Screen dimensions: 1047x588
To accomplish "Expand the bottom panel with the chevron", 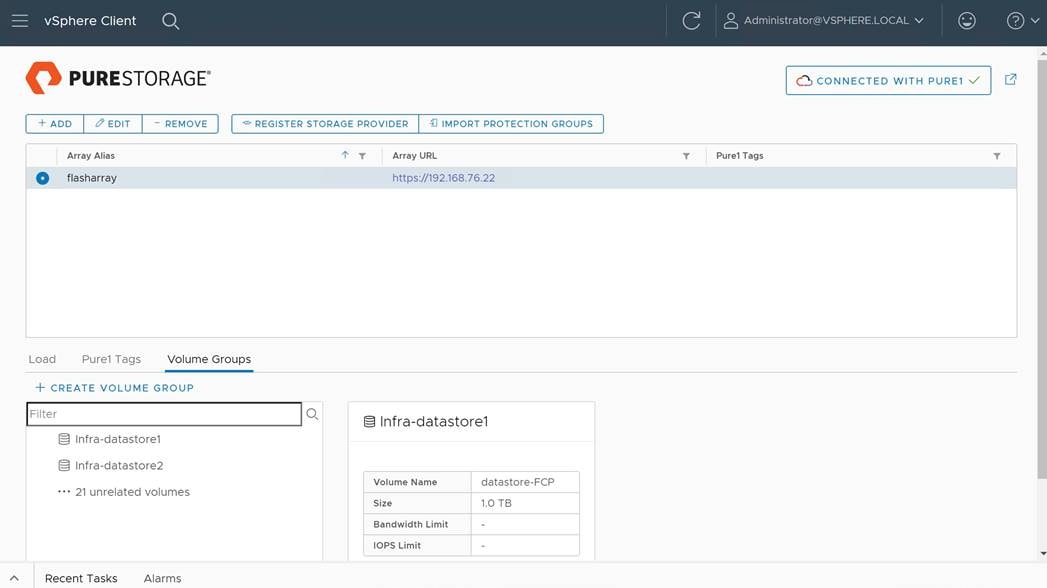I will pos(14,578).
